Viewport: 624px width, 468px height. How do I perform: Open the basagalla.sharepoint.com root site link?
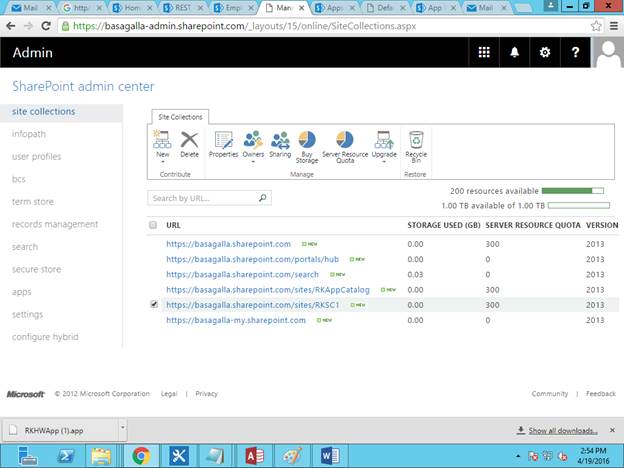point(228,244)
